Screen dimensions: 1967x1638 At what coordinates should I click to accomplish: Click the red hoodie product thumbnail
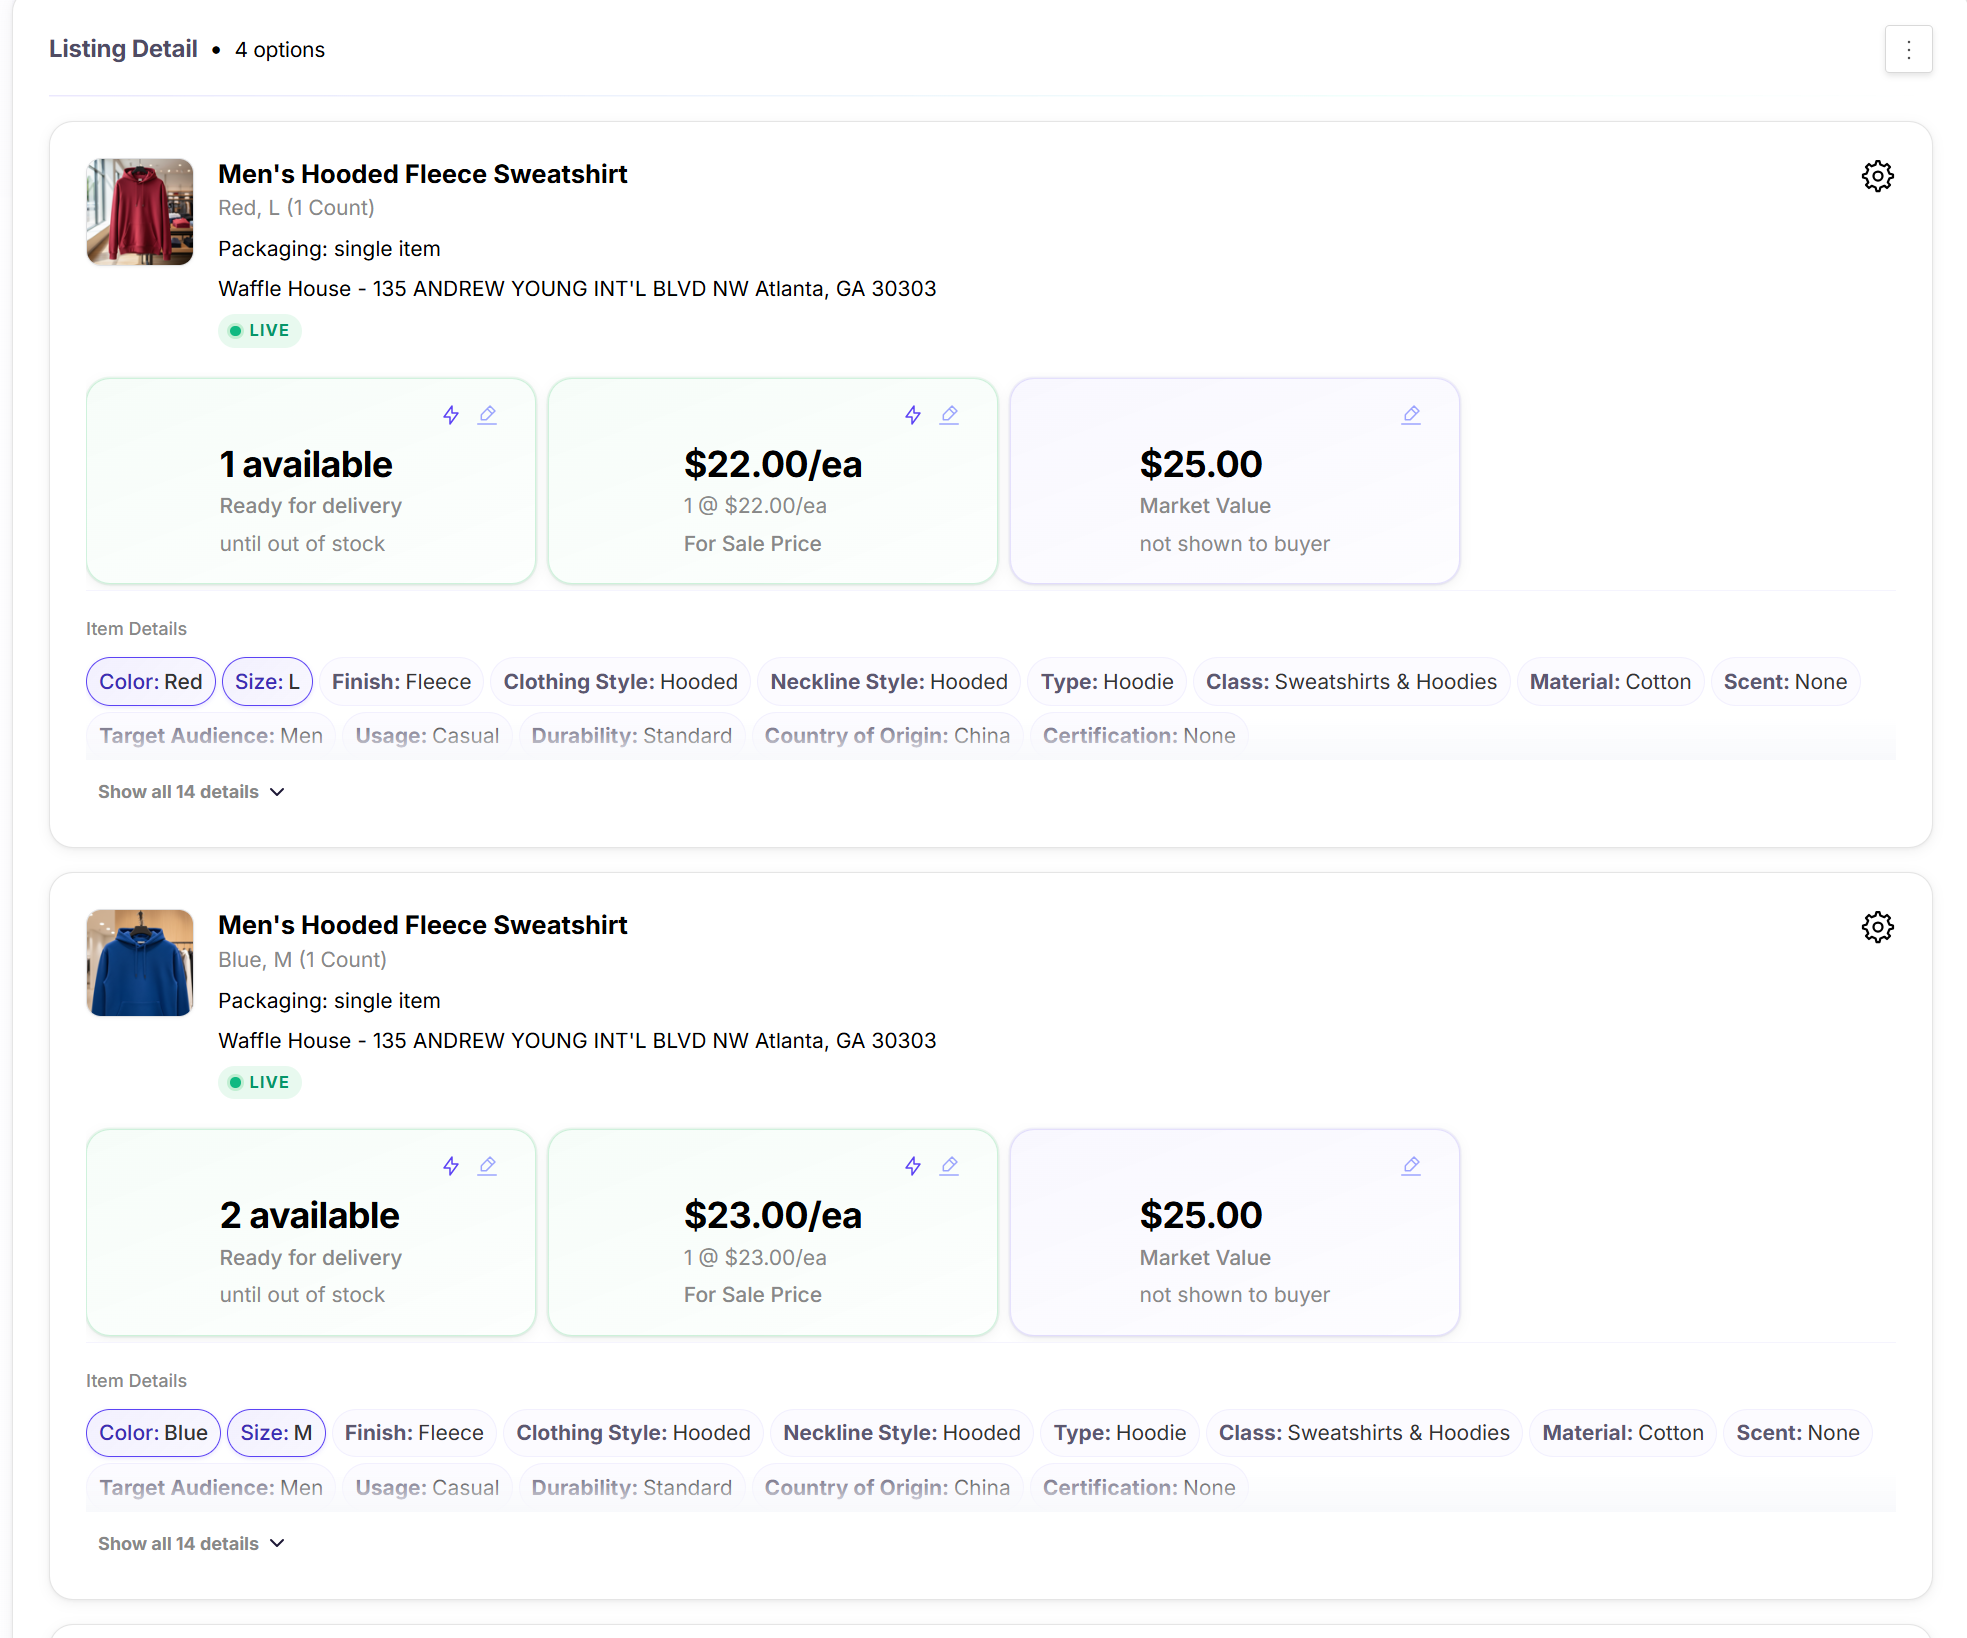coord(140,212)
